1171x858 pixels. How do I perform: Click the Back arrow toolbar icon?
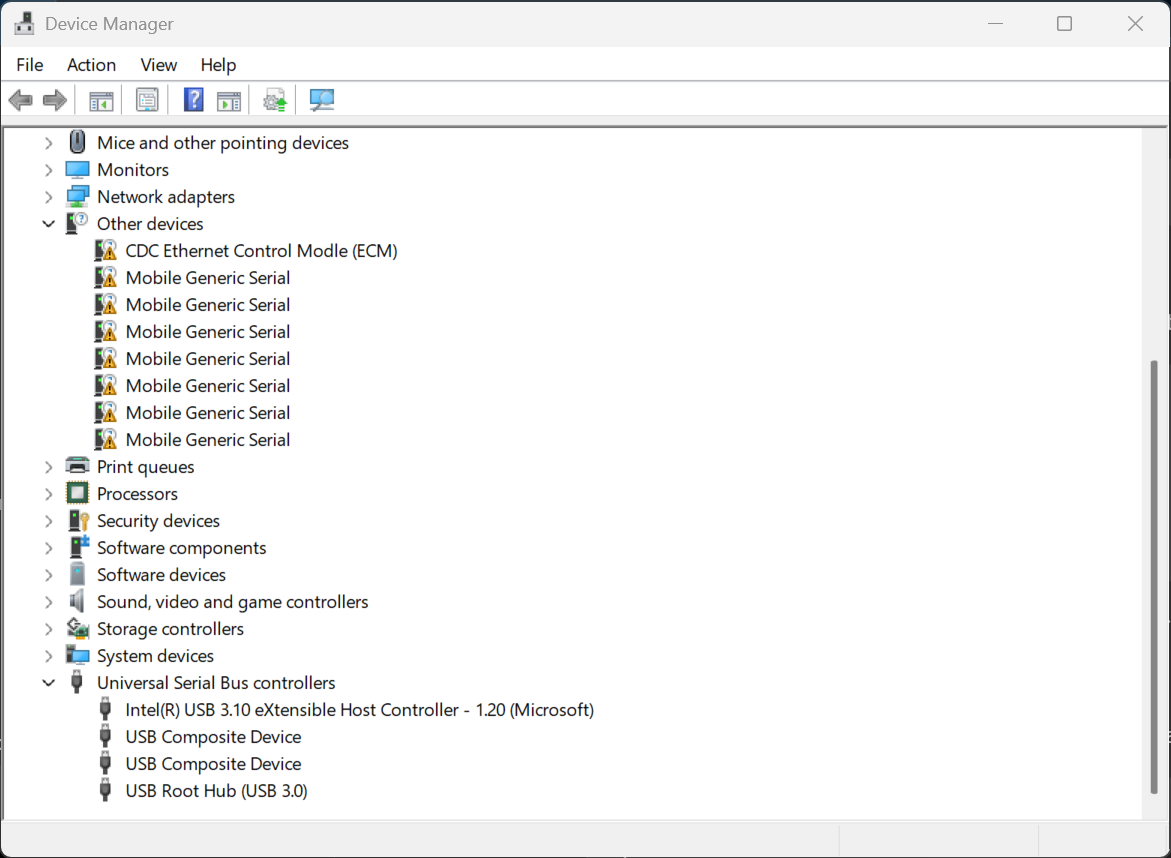click(21, 100)
